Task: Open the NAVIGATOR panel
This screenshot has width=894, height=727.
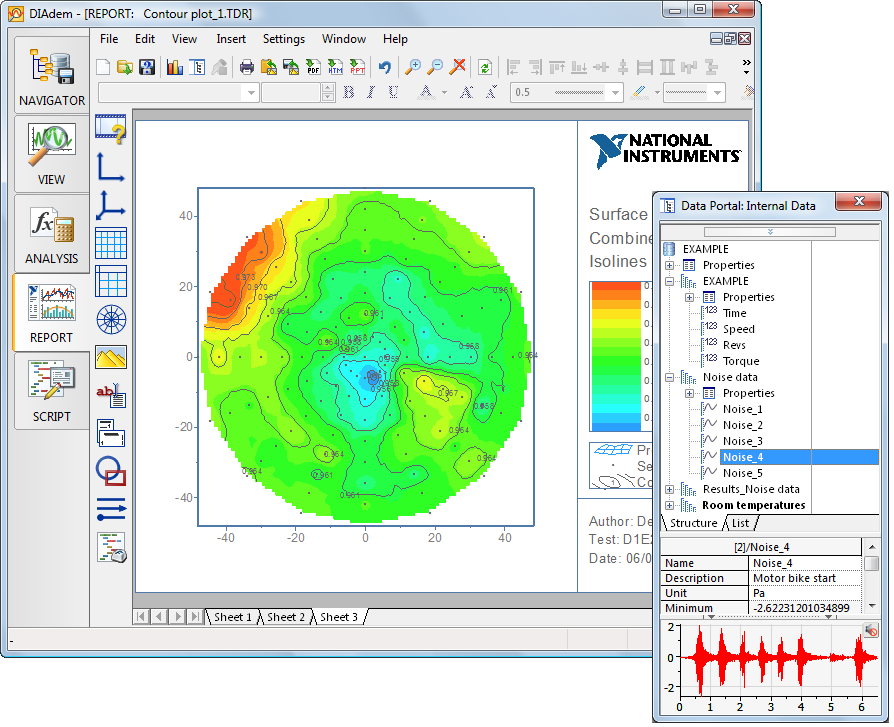Action: click(51, 75)
